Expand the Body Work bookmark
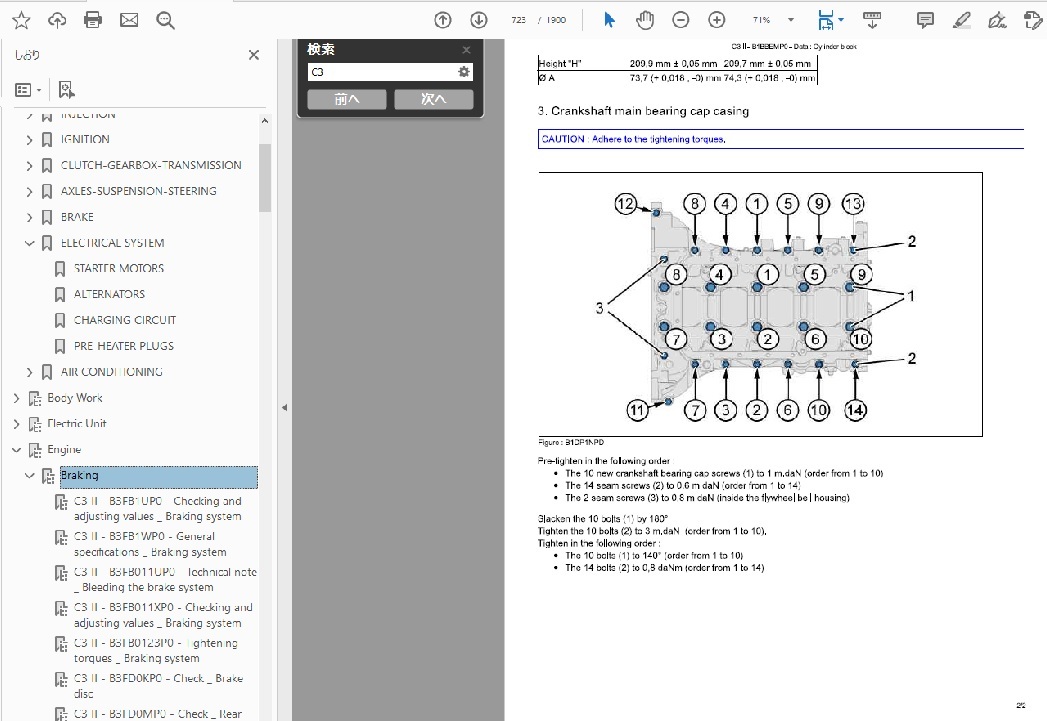The image size is (1047, 721). pos(17,398)
